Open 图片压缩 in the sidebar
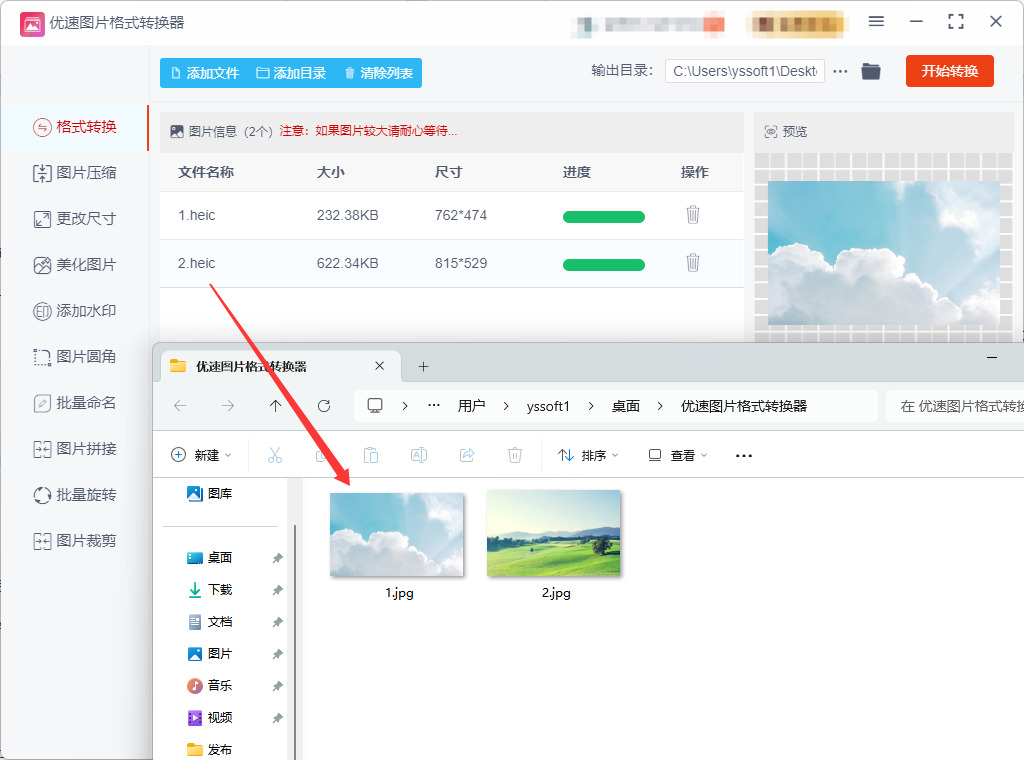 click(74, 173)
